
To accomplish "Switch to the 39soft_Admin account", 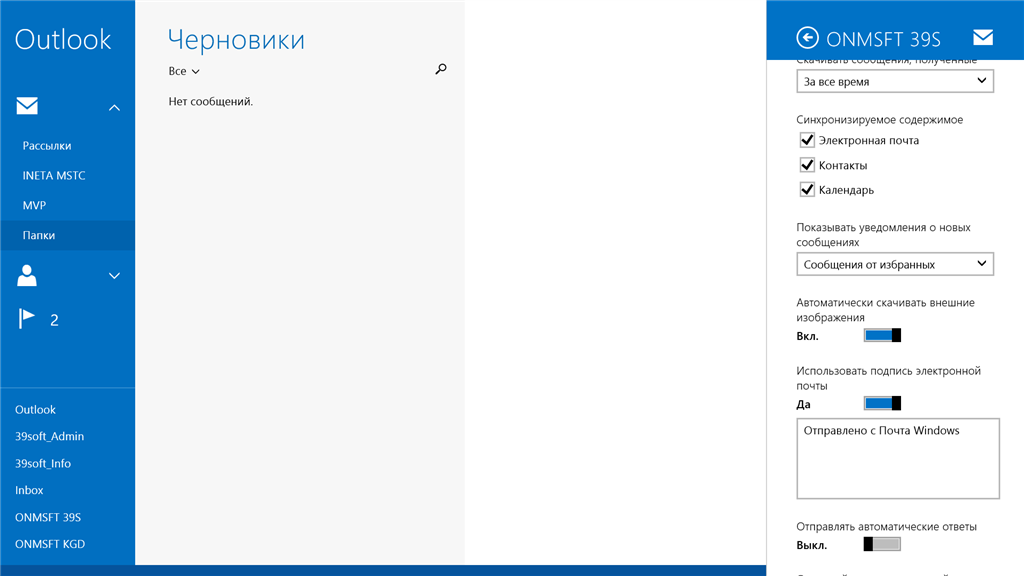I will [x=50, y=436].
